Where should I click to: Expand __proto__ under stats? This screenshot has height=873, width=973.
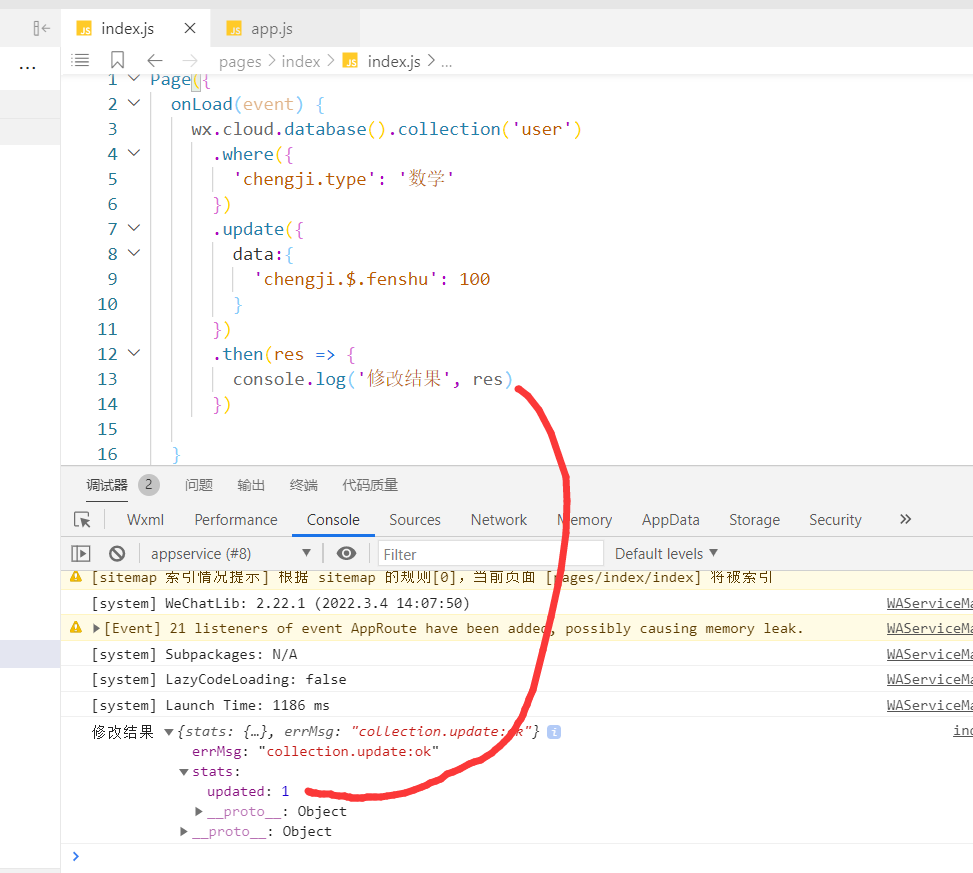(x=199, y=811)
